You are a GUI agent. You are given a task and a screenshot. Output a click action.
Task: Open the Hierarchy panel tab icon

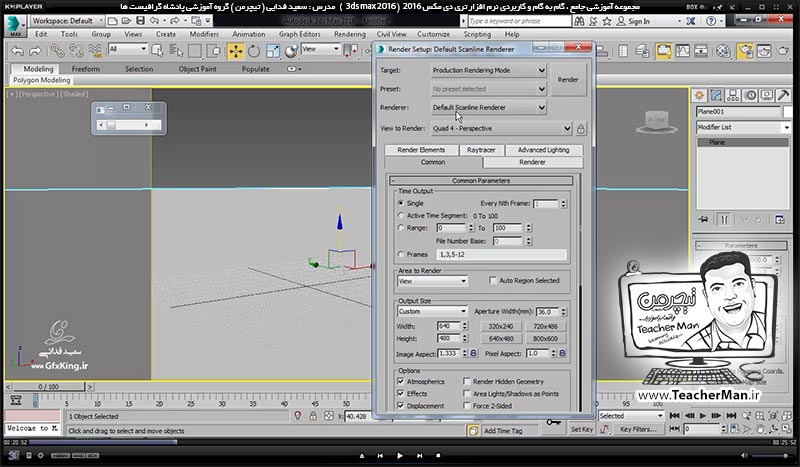[x=733, y=95]
